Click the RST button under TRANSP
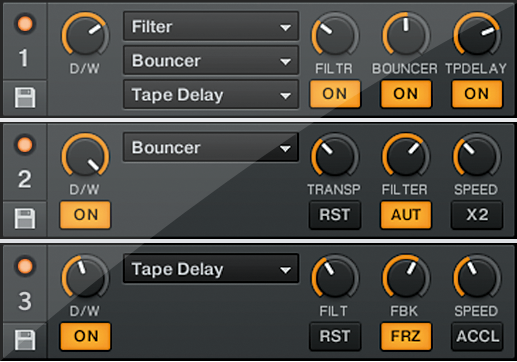The image size is (517, 362). (x=335, y=215)
